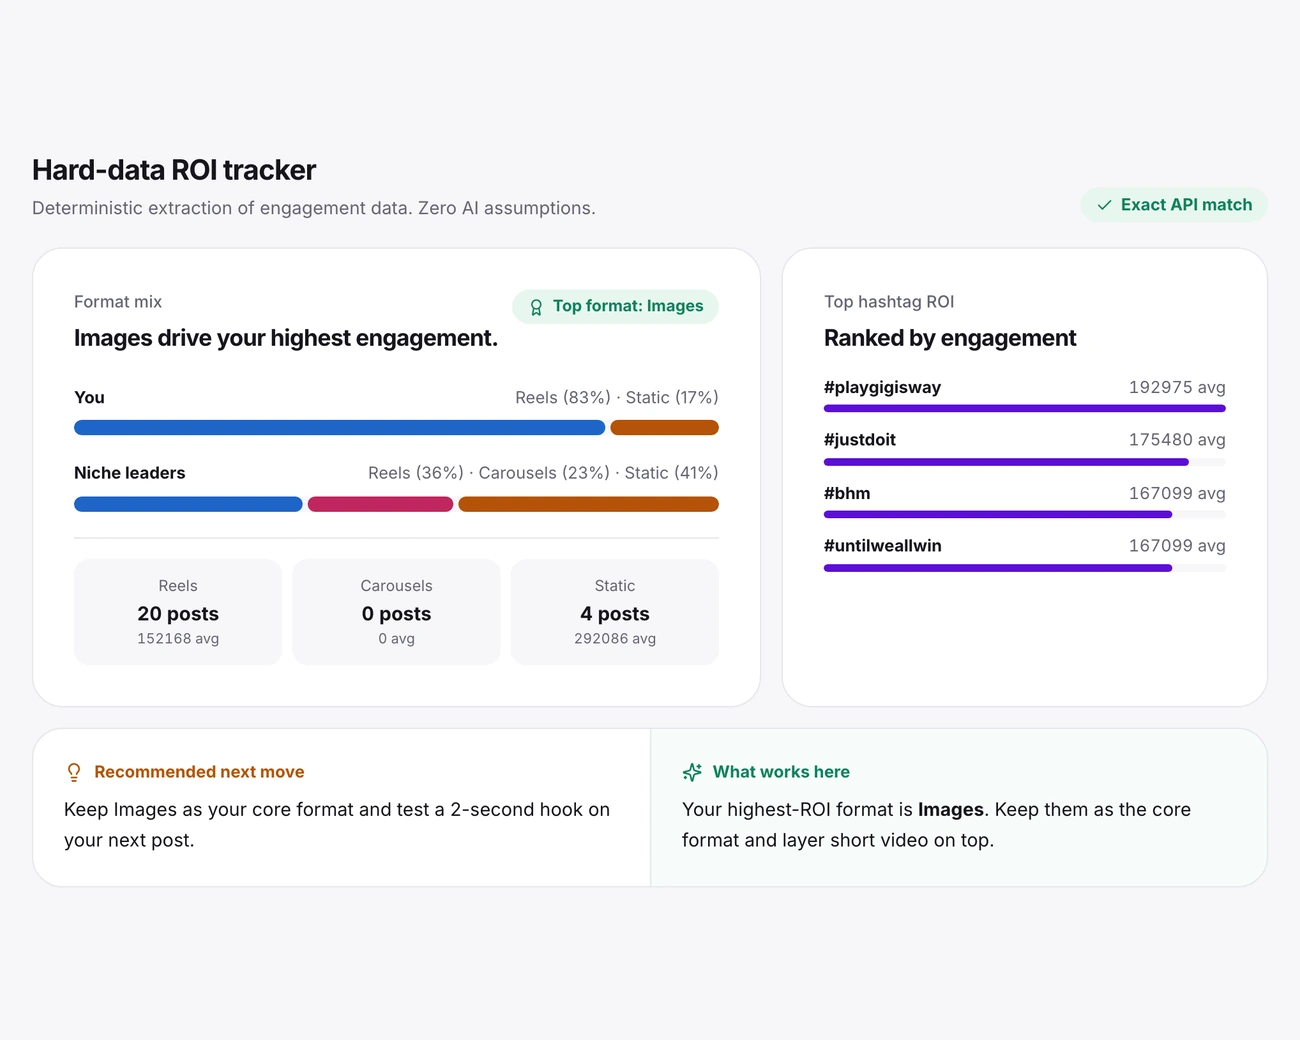This screenshot has width=1300, height=1040.
Task: Click the Niche leaders format percentages legend
Action: (x=543, y=473)
